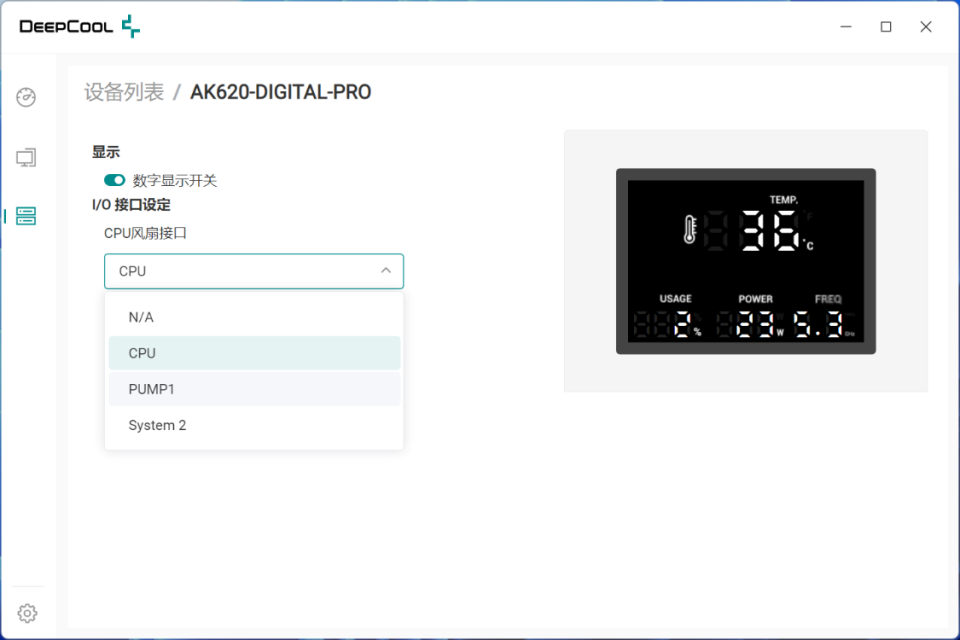The width and height of the screenshot is (960, 640).
Task: Click the 数字显示开关 label text
Action: (x=175, y=181)
